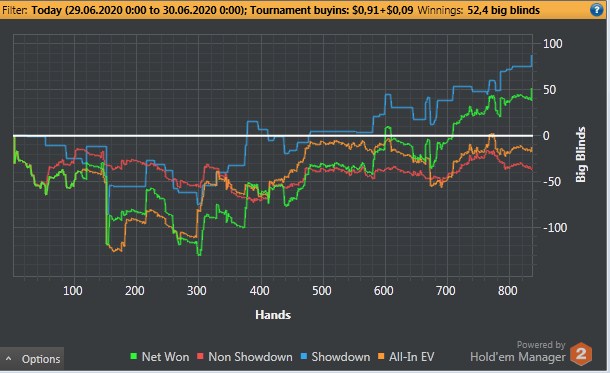Select the blue Showdown legend swatch

pyautogui.click(x=303, y=356)
